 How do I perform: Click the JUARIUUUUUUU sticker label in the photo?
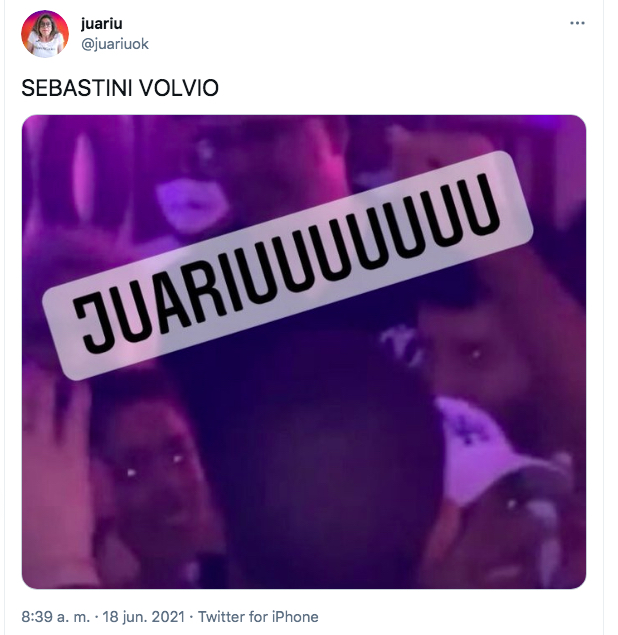pos(288,265)
